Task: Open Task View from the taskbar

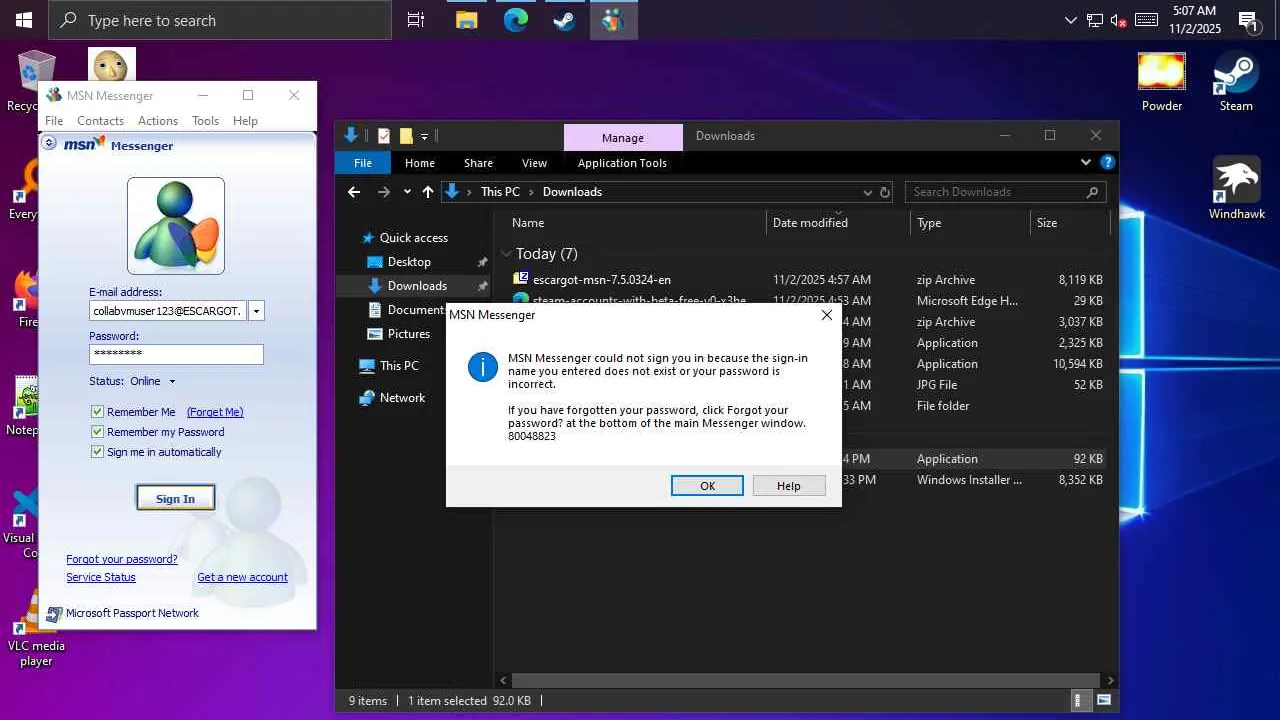Action: pyautogui.click(x=416, y=20)
